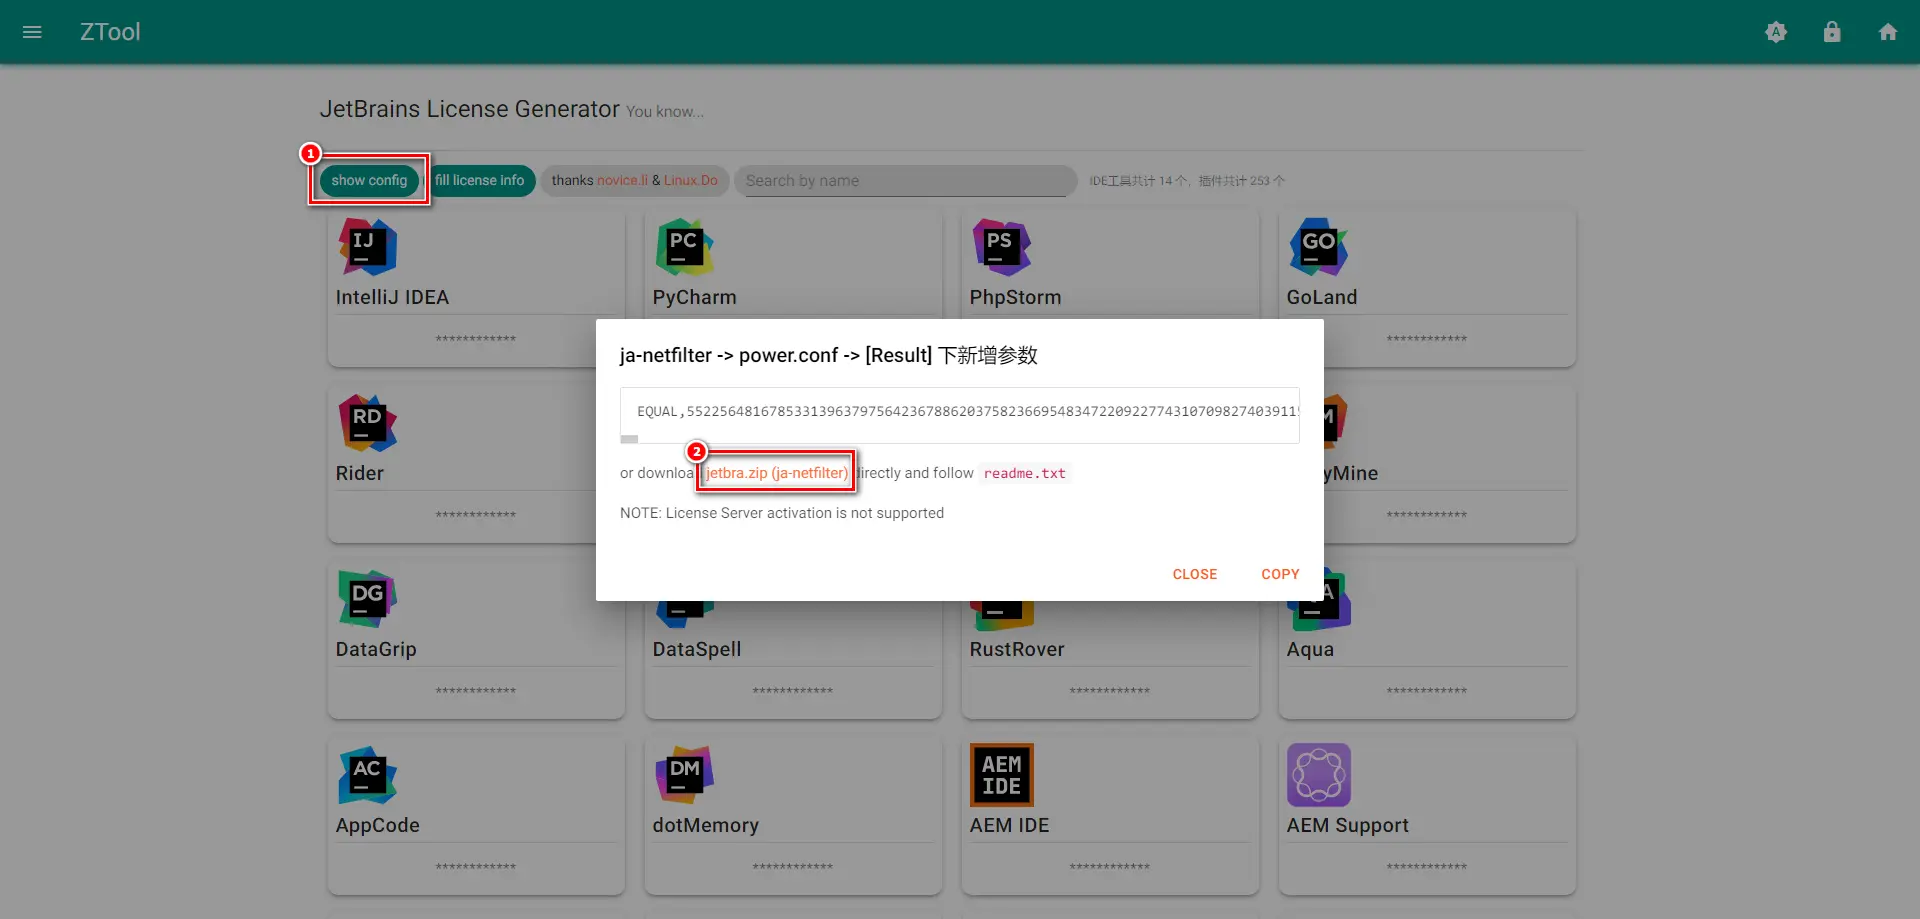Viewport: 1920px width, 919px height.
Task: Click the show config button
Action: click(x=369, y=180)
